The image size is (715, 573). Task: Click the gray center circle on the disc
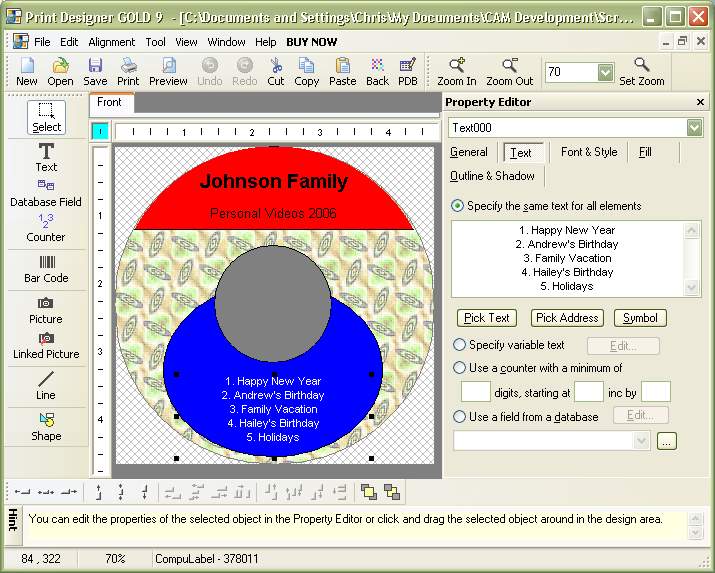coord(273,304)
